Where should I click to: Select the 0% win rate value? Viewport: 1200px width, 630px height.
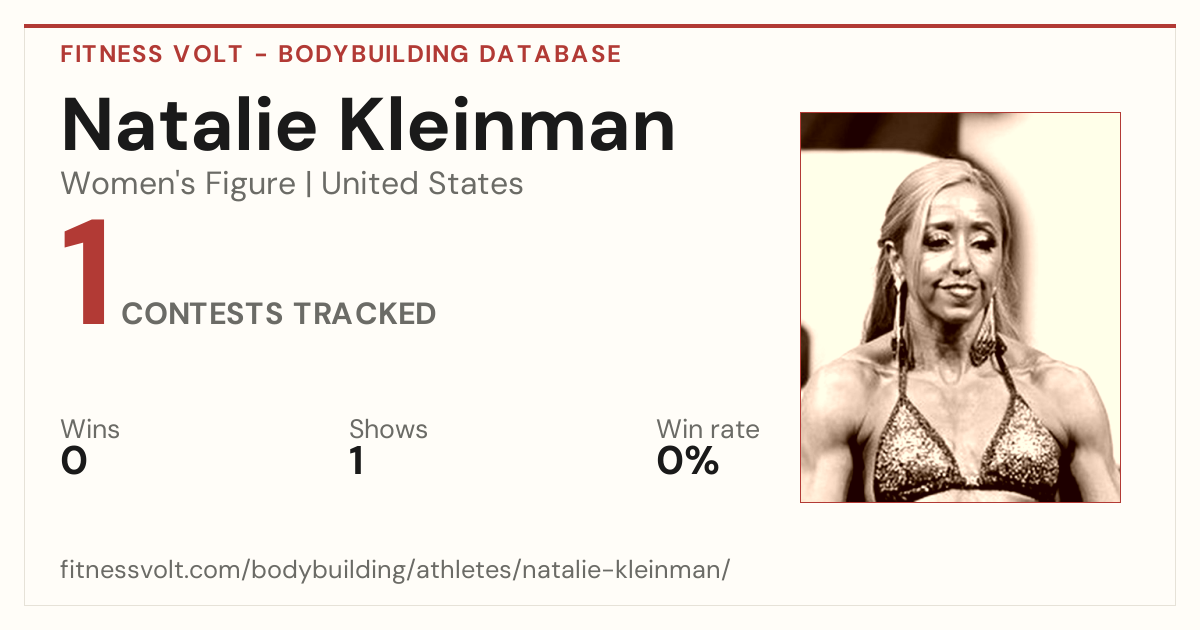click(688, 461)
